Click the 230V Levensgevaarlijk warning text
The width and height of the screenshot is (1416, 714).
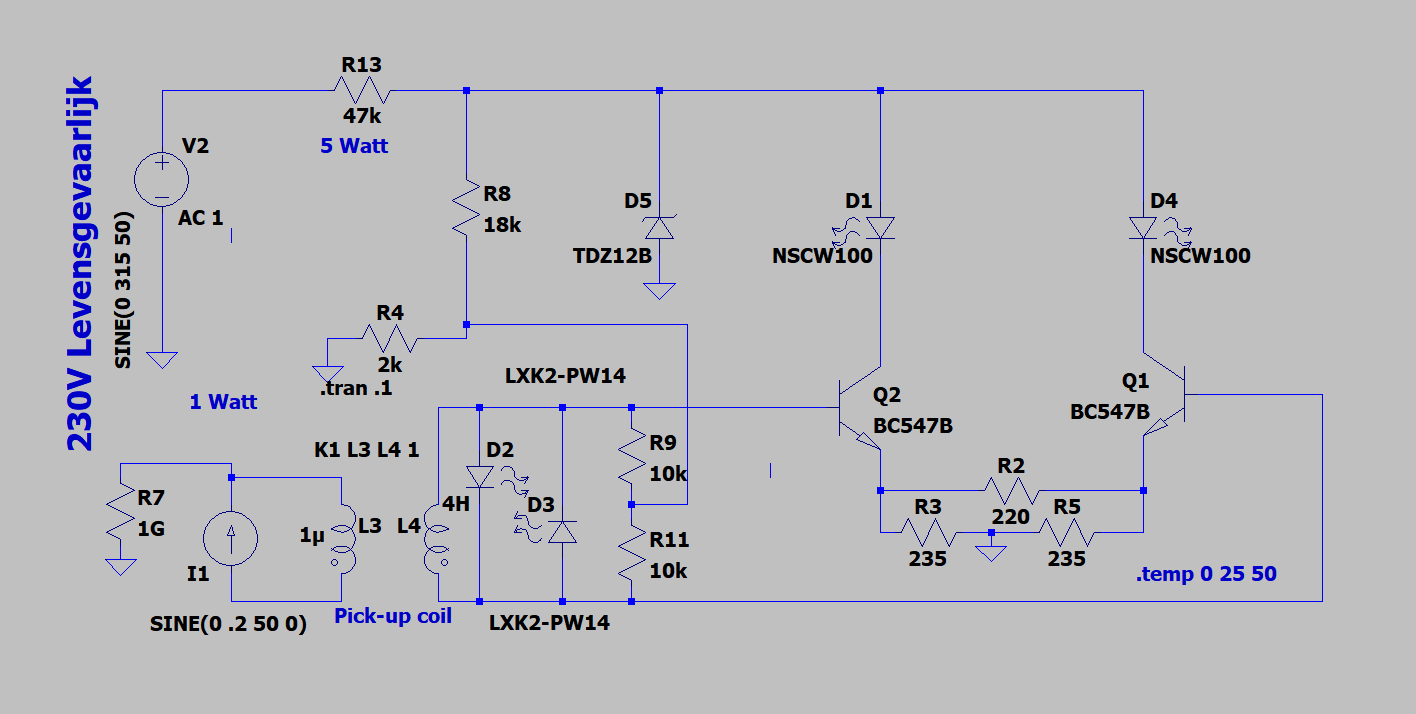tap(80, 263)
